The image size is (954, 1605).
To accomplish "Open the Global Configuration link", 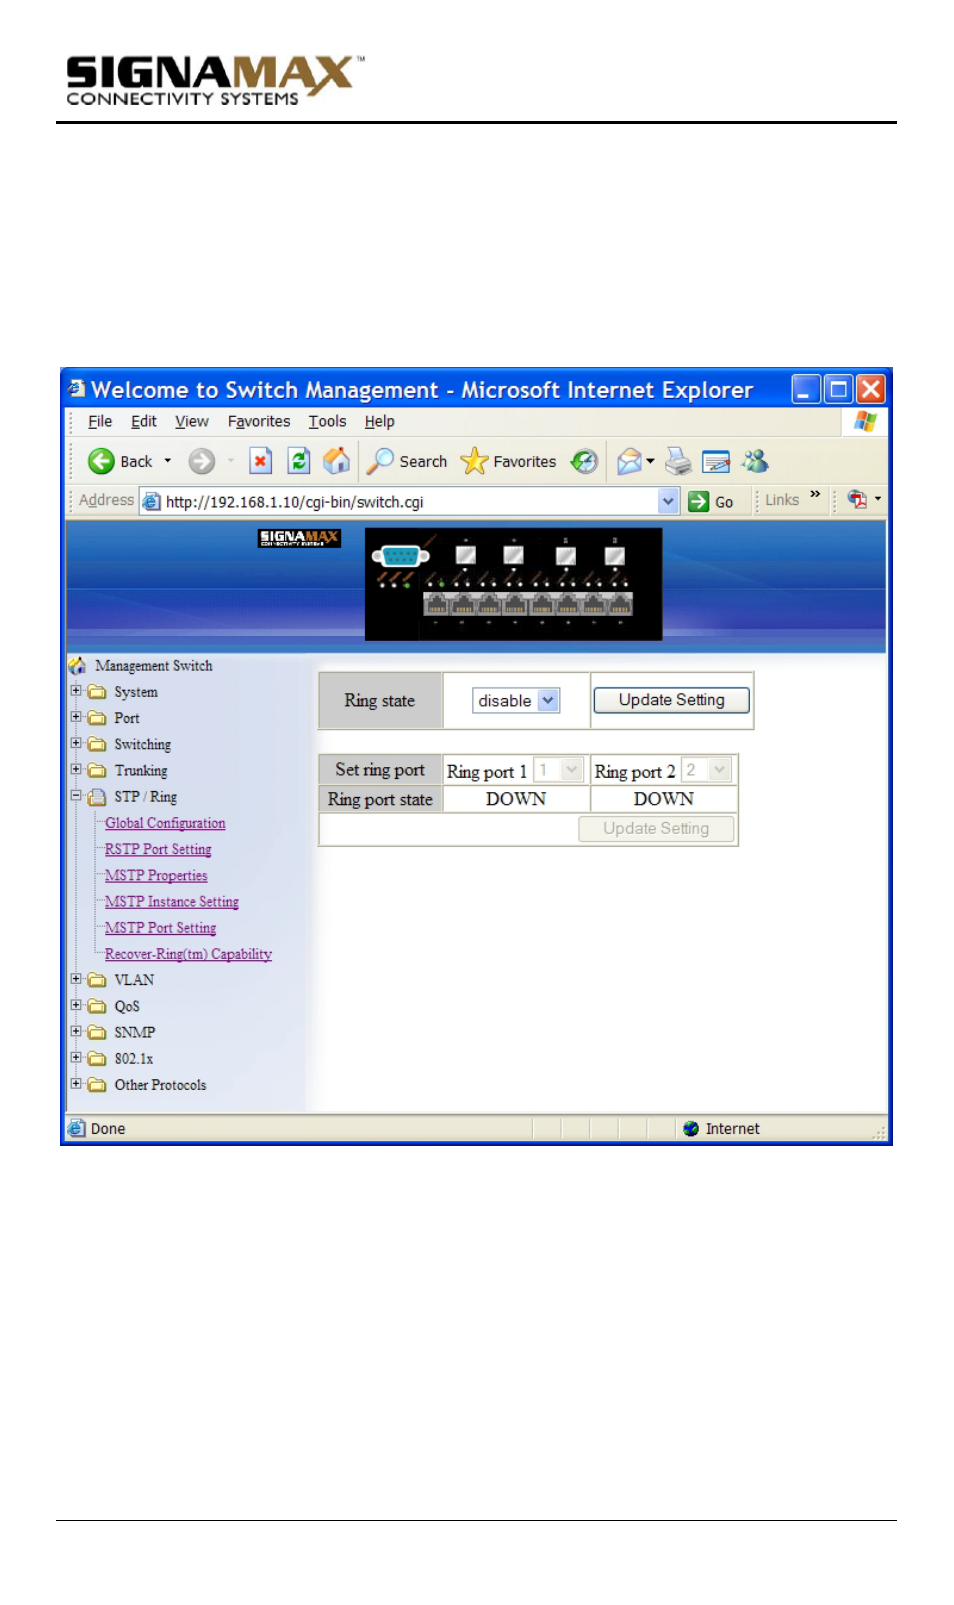I will [x=165, y=823].
